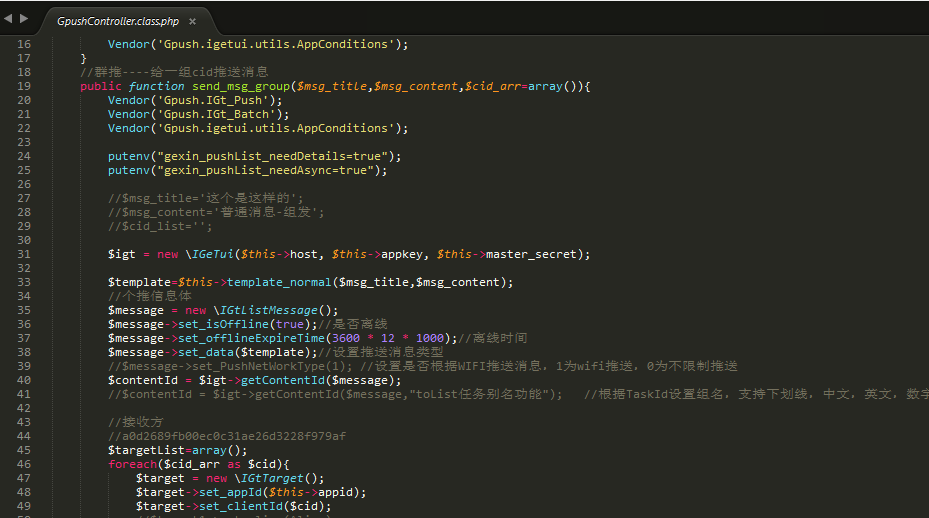Click the left tab scroll arrow
The height and width of the screenshot is (518, 929).
(x=8, y=19)
